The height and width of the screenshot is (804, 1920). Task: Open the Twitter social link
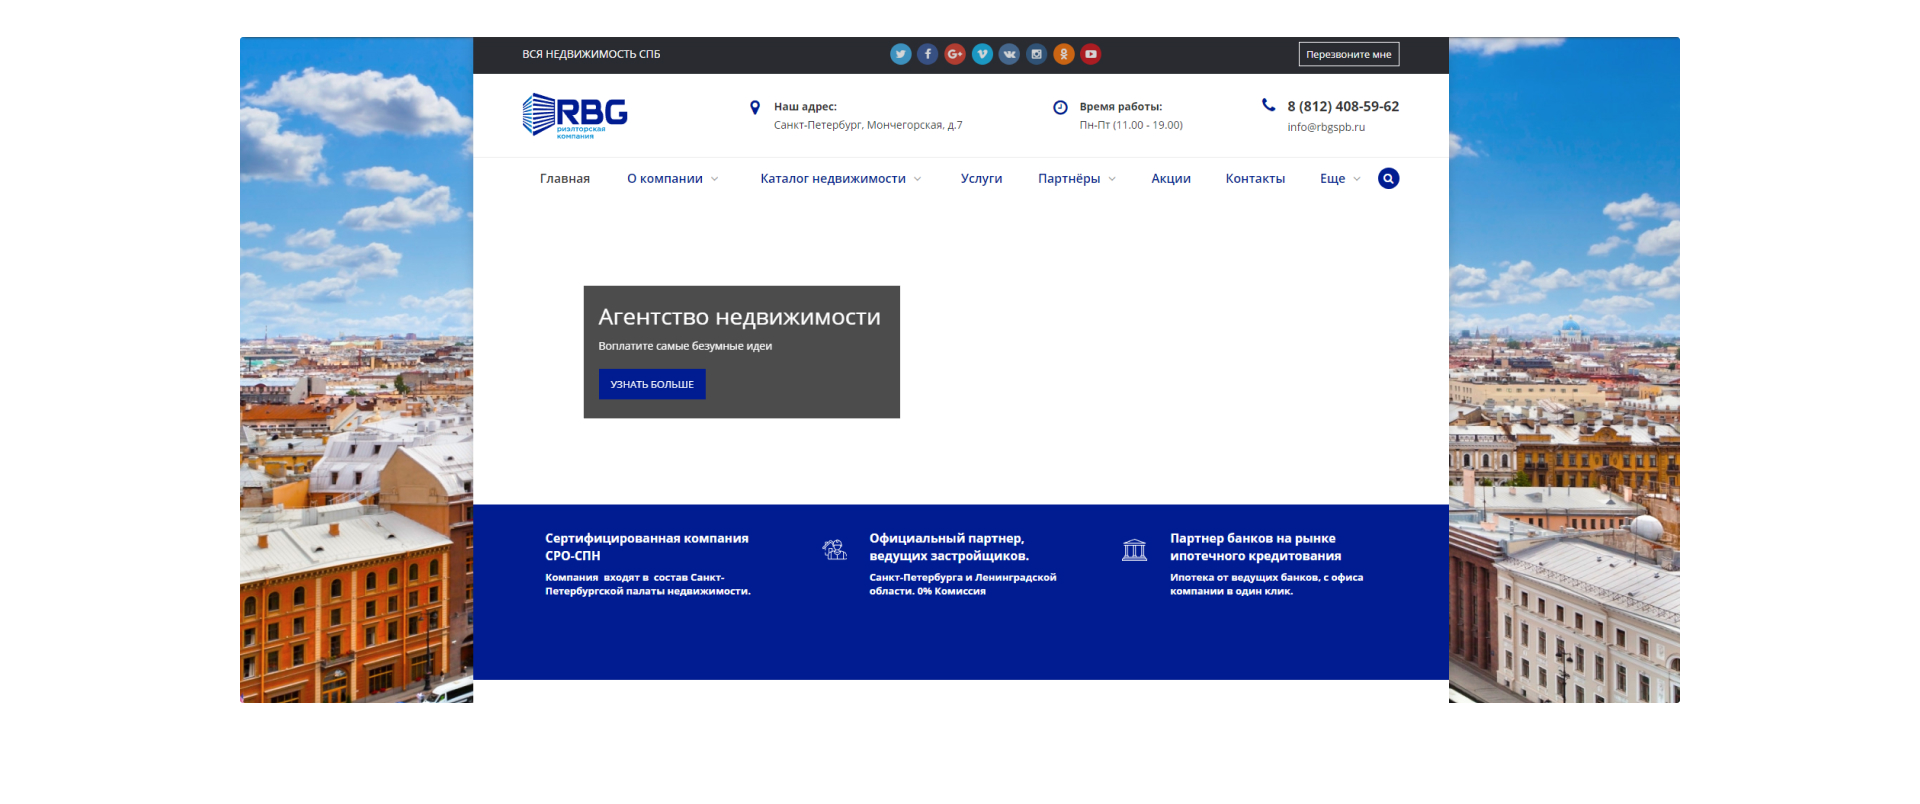[900, 54]
